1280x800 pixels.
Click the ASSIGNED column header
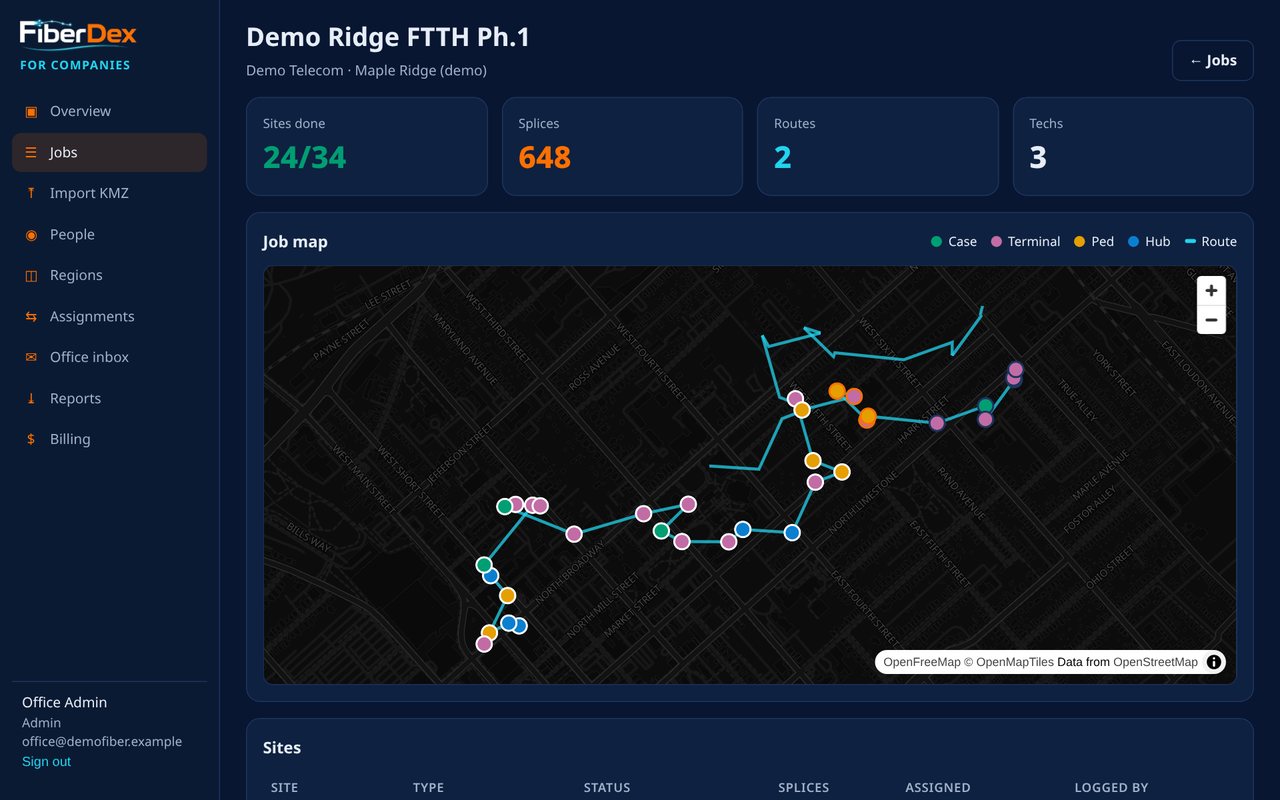(x=938, y=788)
